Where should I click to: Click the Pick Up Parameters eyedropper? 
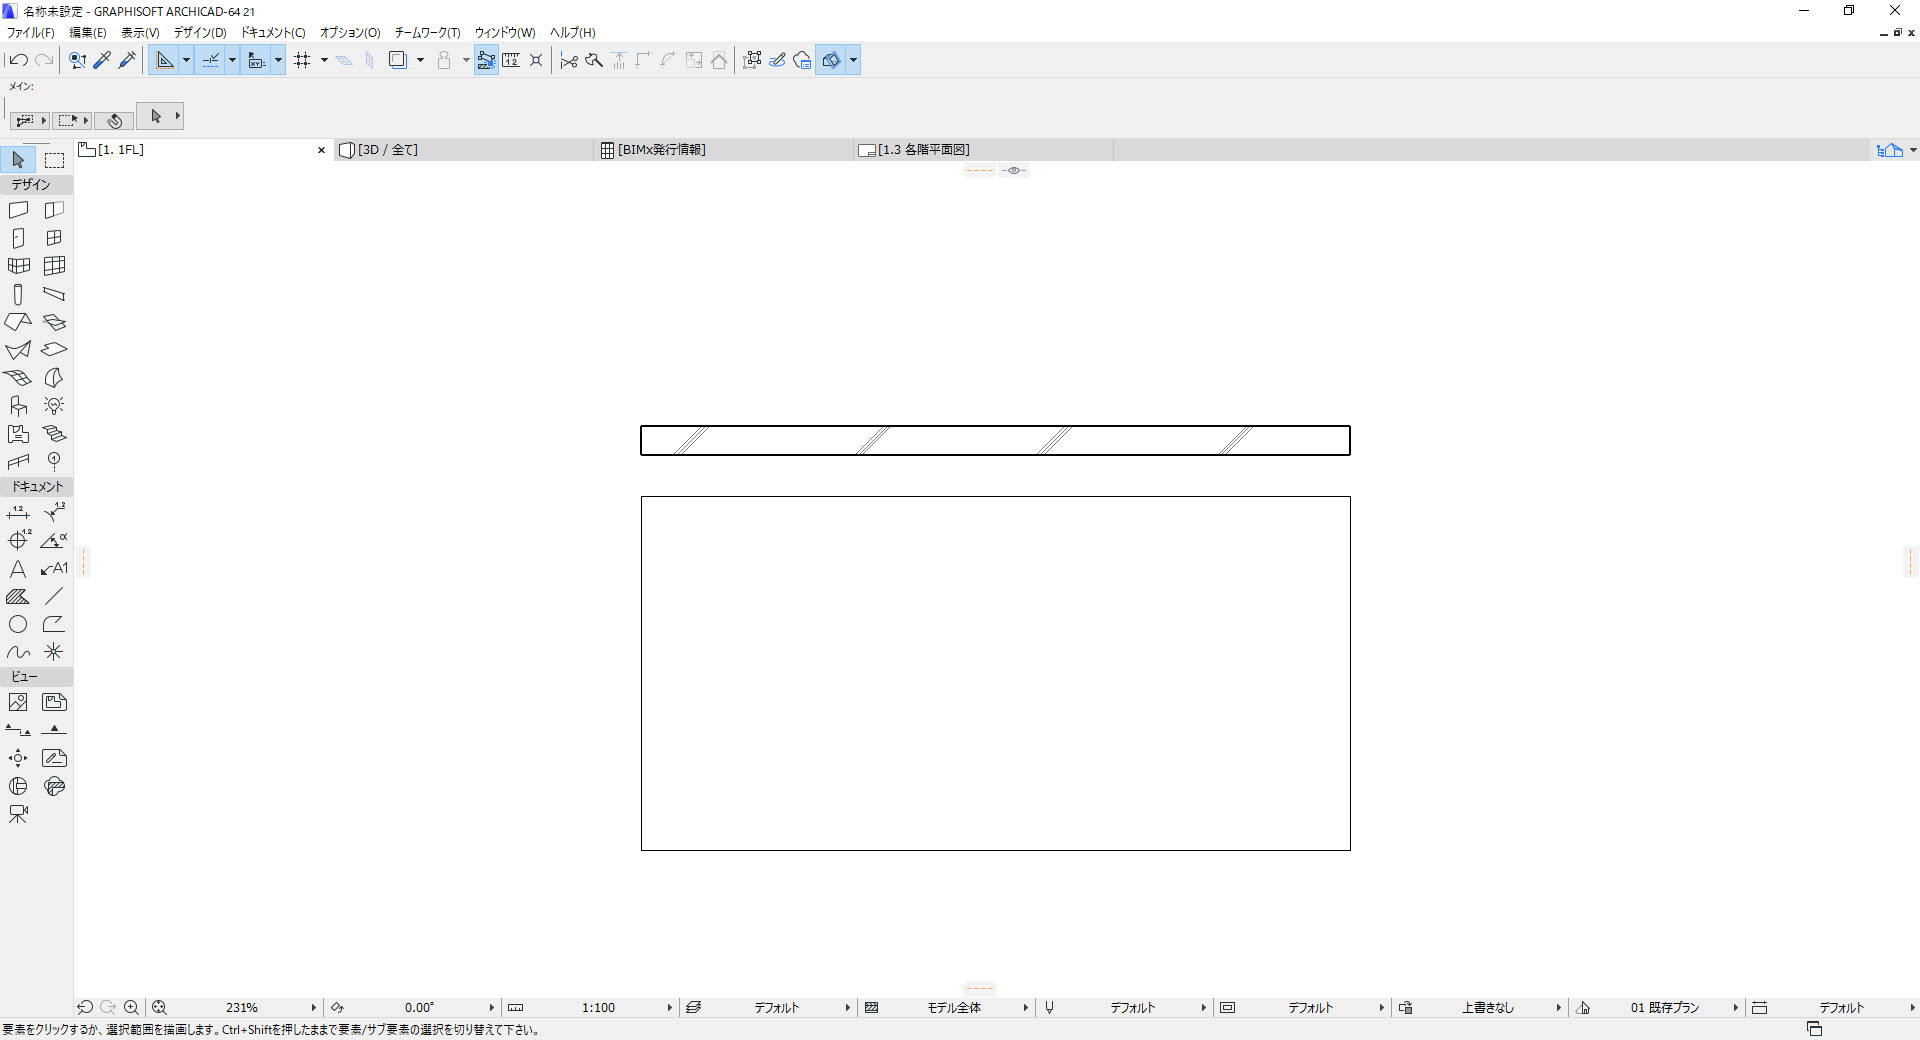click(102, 60)
